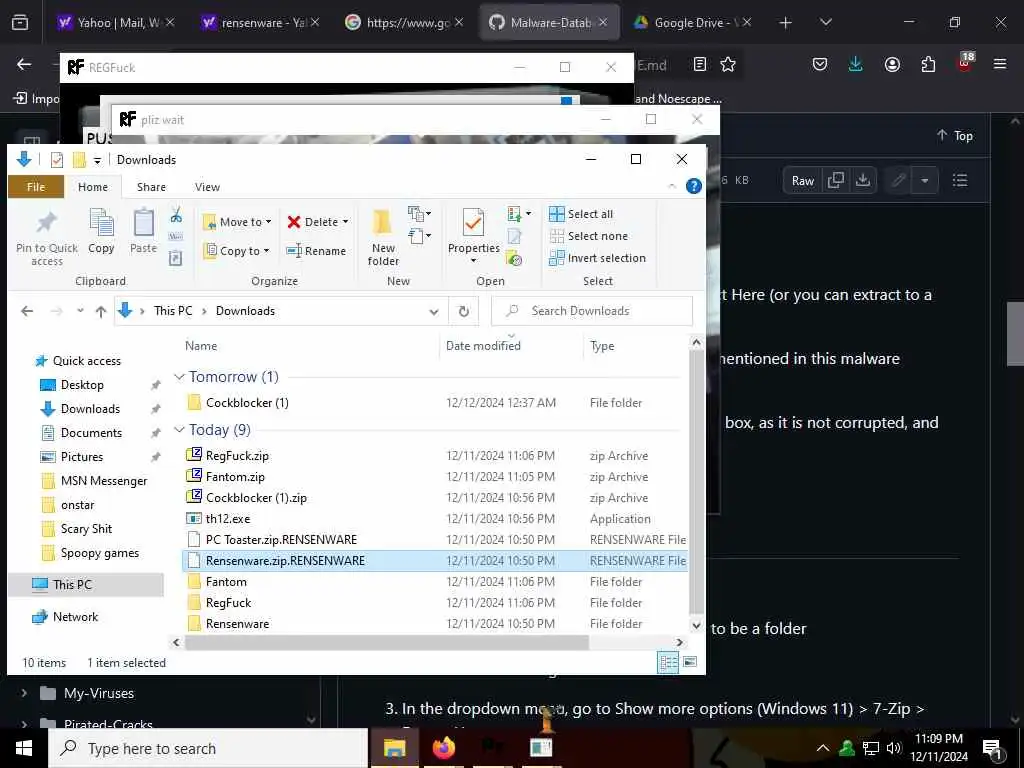The image size is (1024, 768).
Task: Click the Raw button on GitHub
Action: pos(803,181)
